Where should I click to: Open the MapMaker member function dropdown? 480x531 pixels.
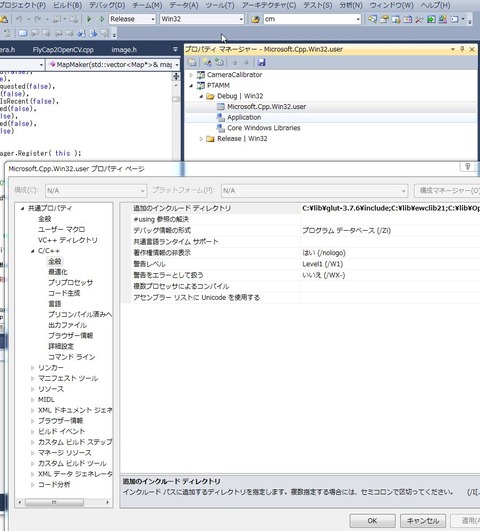[x=177, y=65]
